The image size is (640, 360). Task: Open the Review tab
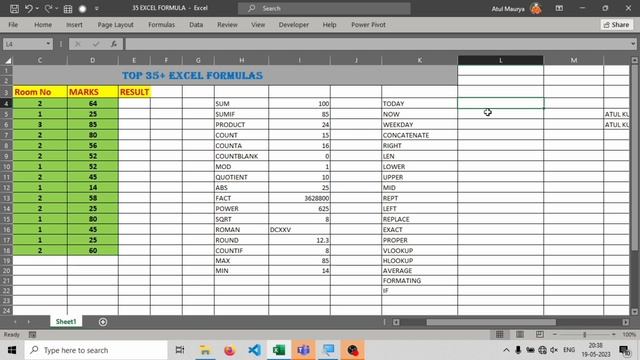point(227,24)
